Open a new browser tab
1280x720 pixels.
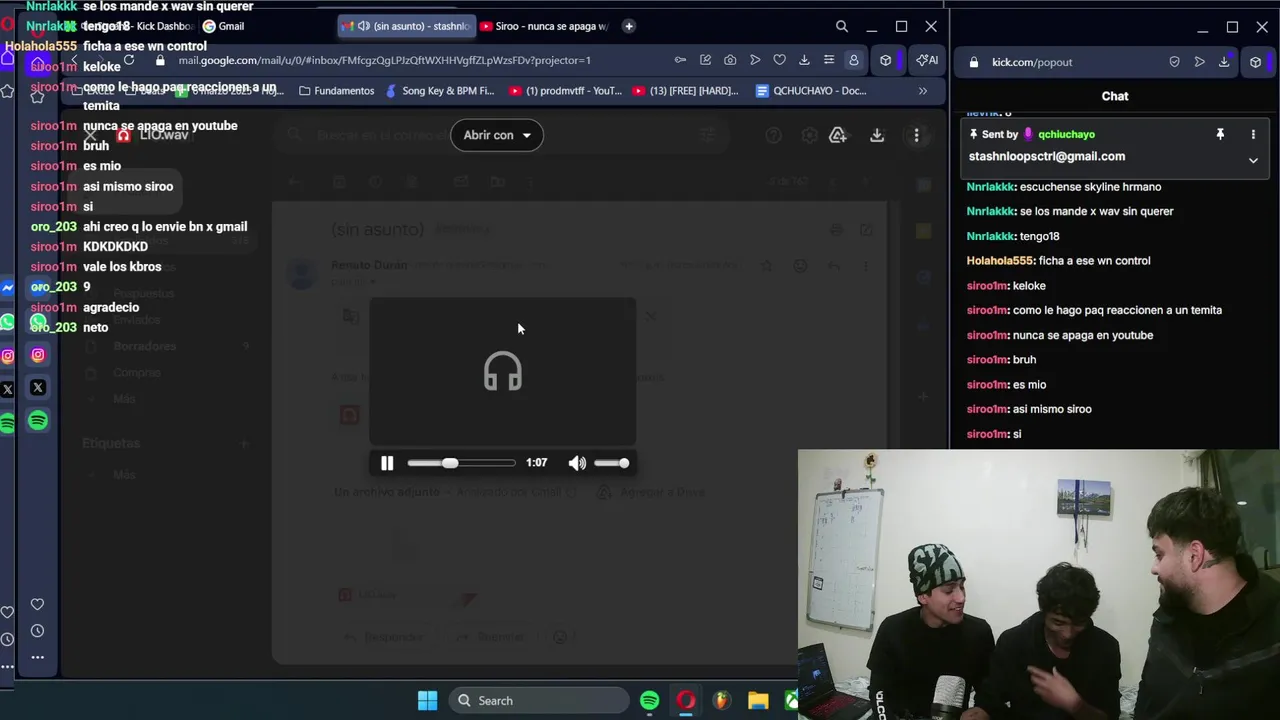(628, 26)
